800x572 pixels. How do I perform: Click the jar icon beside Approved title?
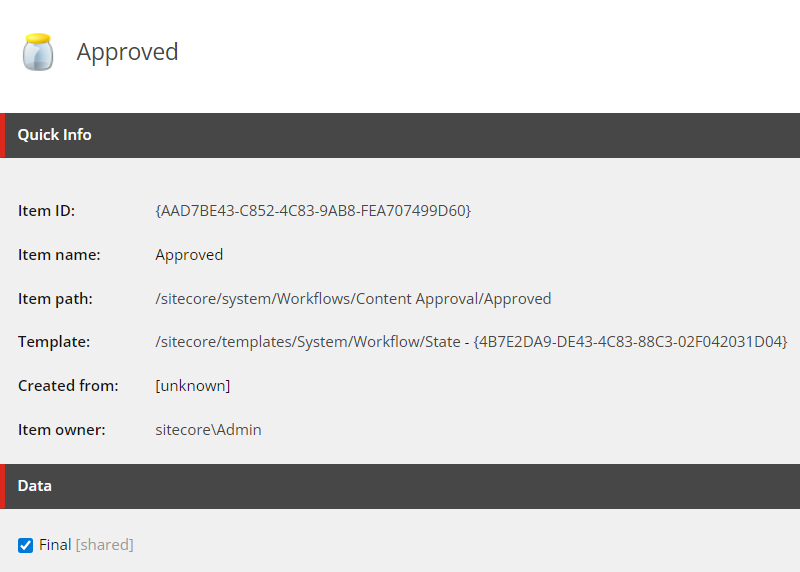pyautogui.click(x=38, y=52)
